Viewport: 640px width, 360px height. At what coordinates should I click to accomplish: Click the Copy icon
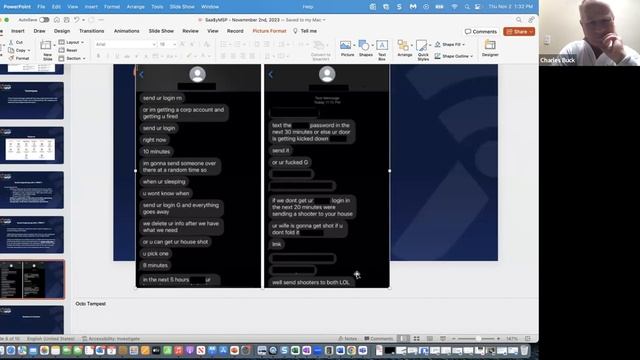click(11, 50)
